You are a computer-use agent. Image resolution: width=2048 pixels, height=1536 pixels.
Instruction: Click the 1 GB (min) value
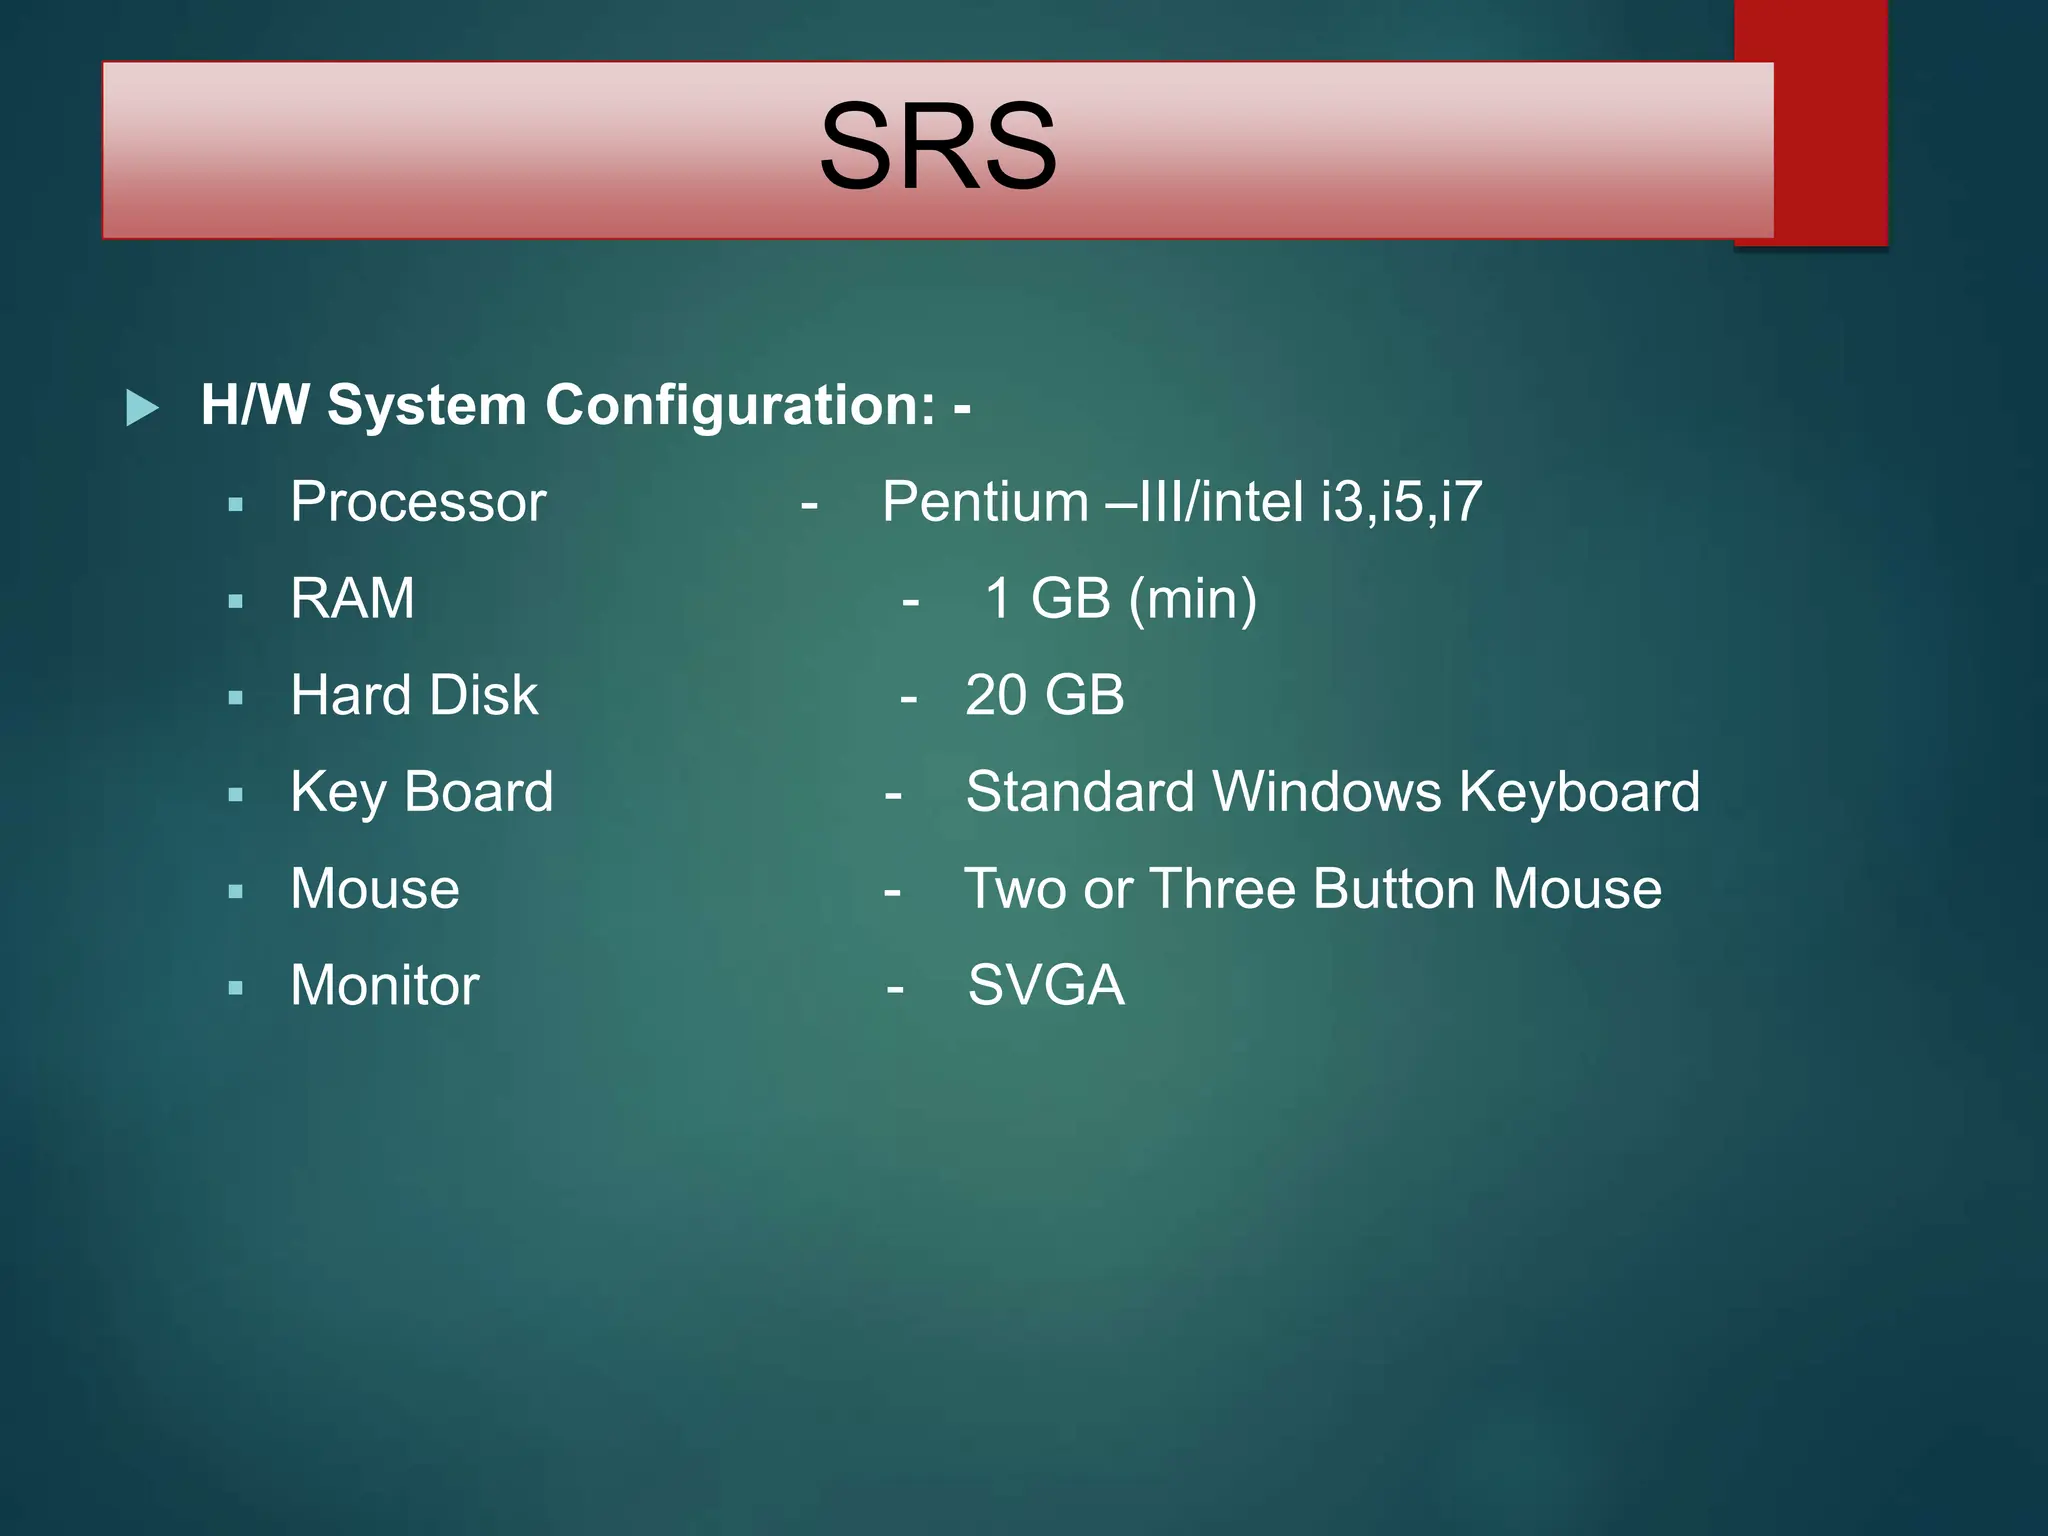pos(1120,598)
